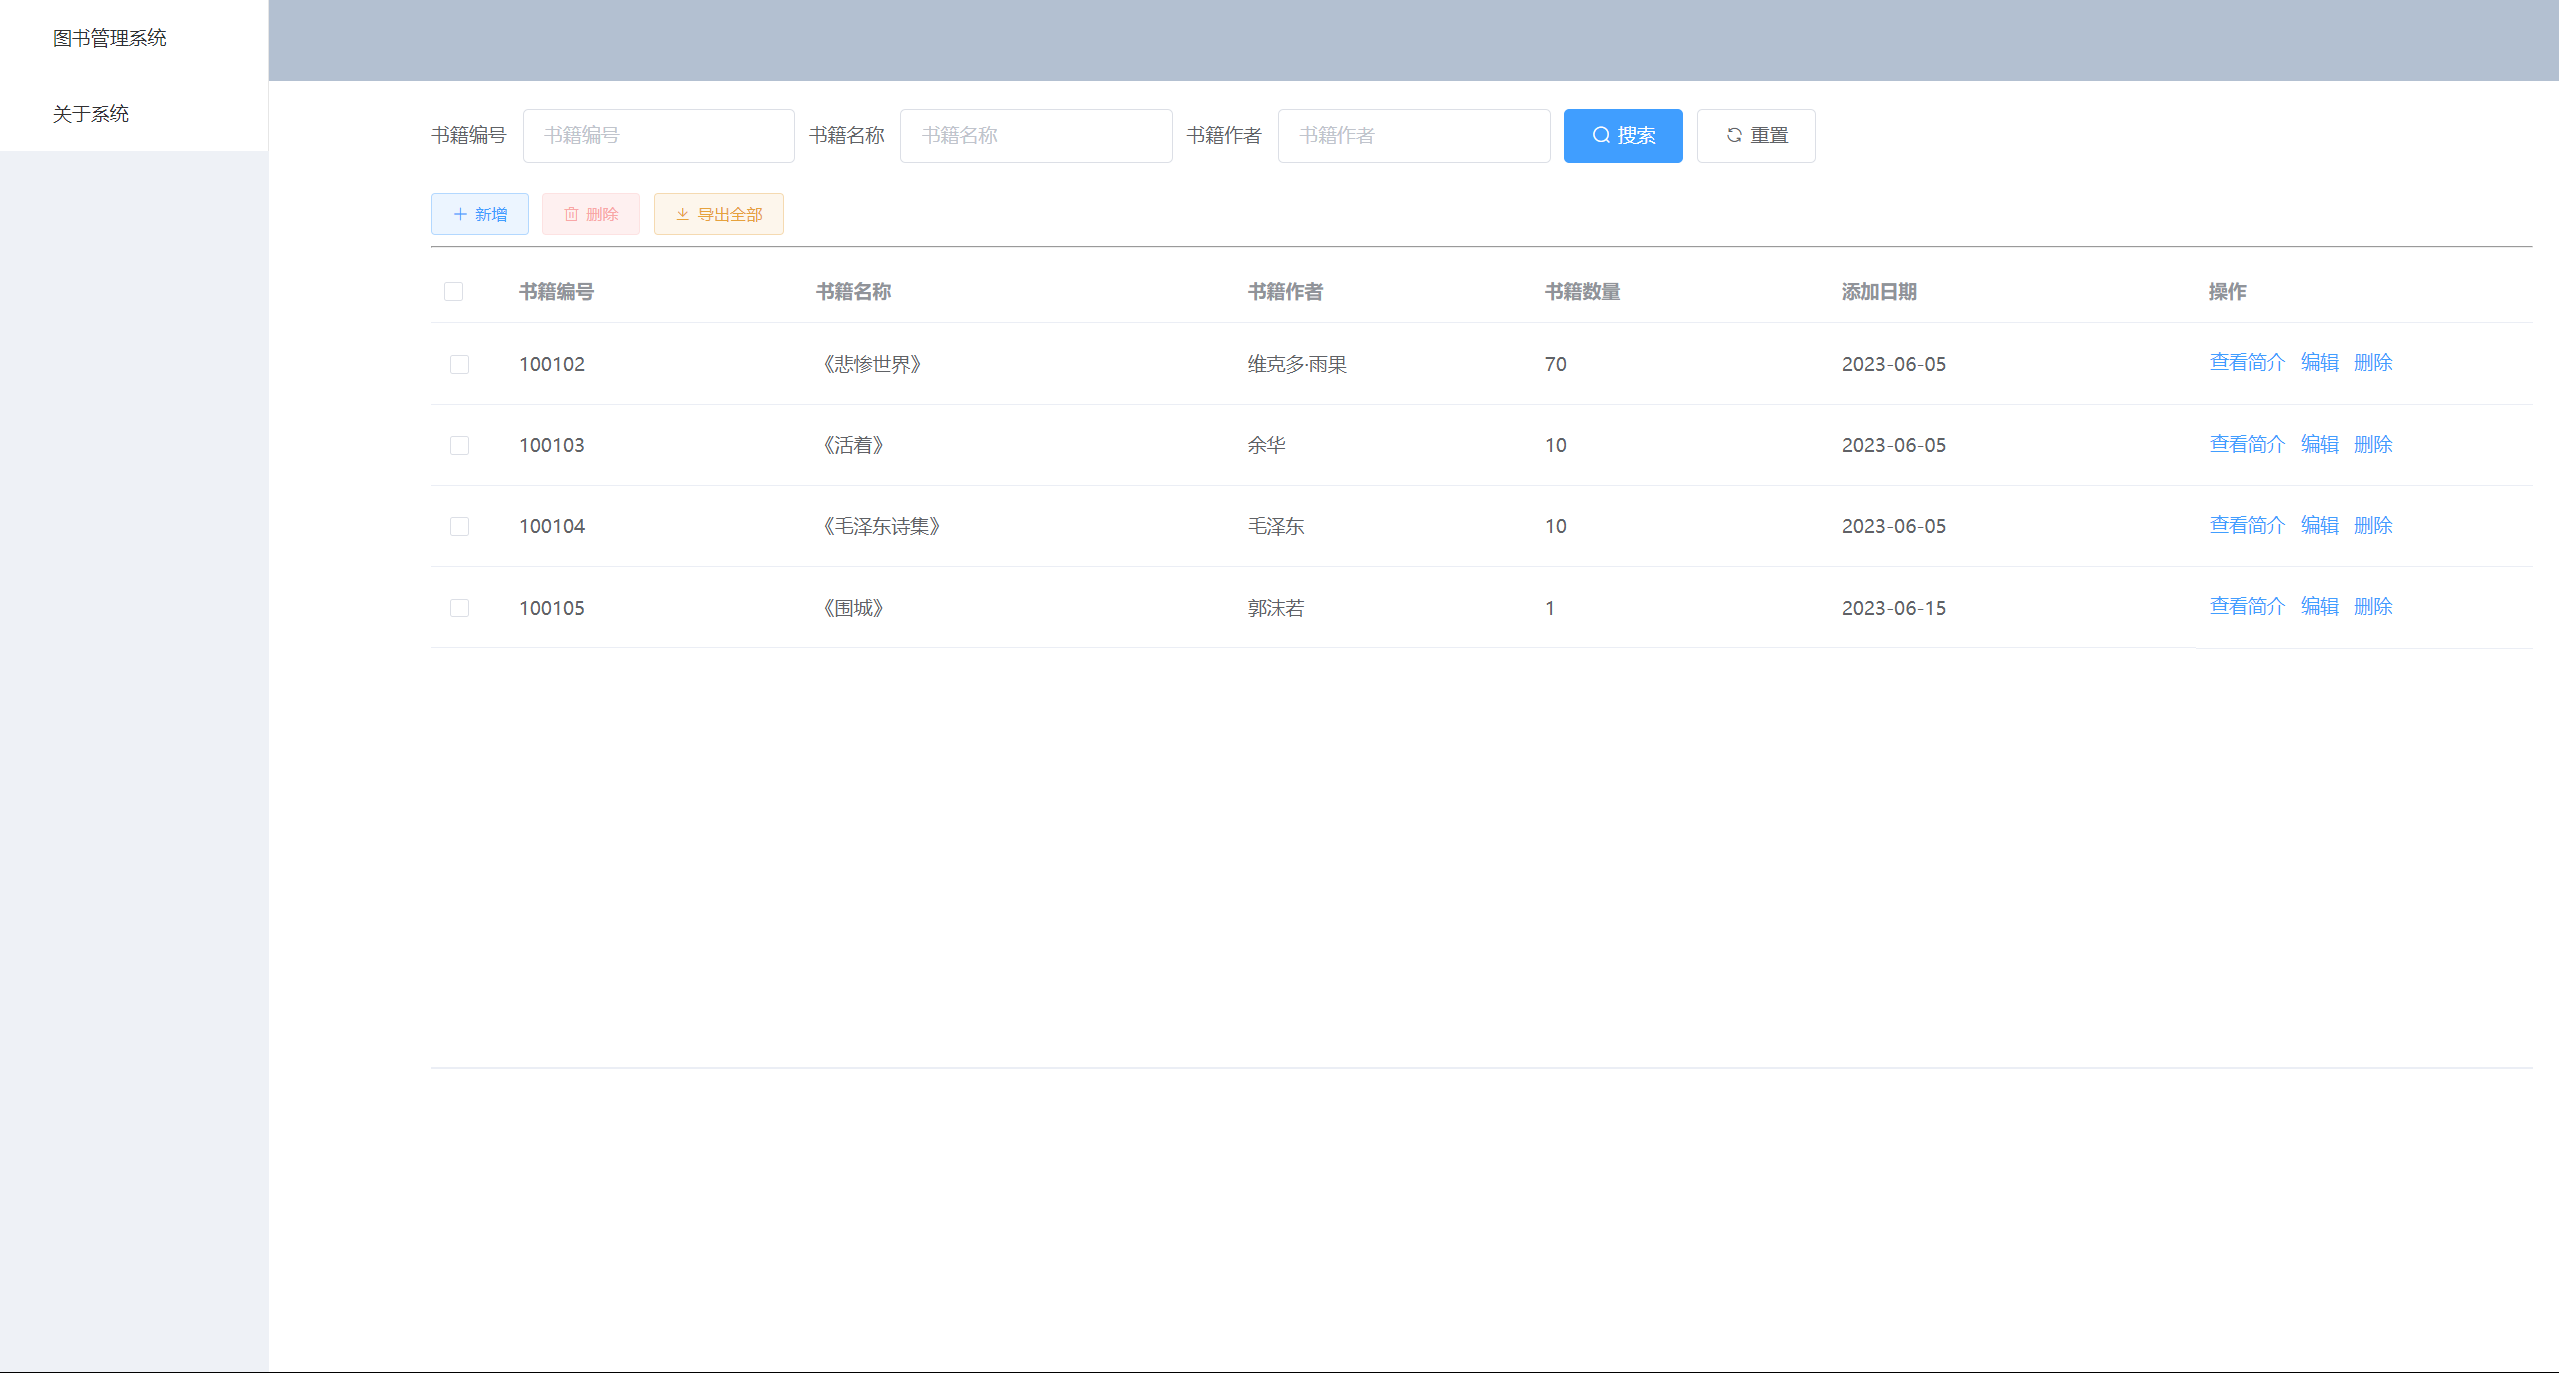Click the 书籍数量 column header
Image resolution: width=2559 pixels, height=1373 pixels.
point(1582,292)
